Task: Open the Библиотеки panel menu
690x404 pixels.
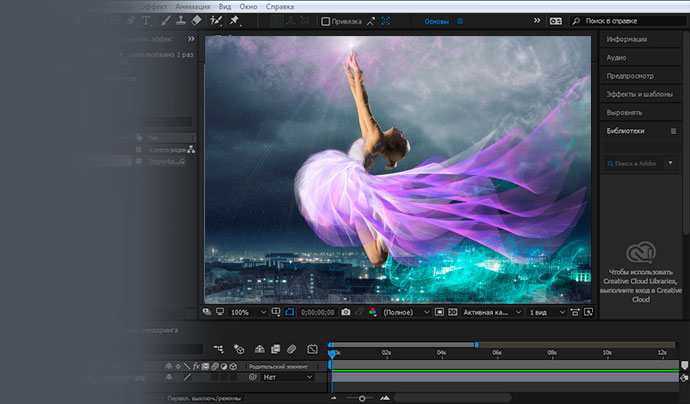Action: coord(673,131)
